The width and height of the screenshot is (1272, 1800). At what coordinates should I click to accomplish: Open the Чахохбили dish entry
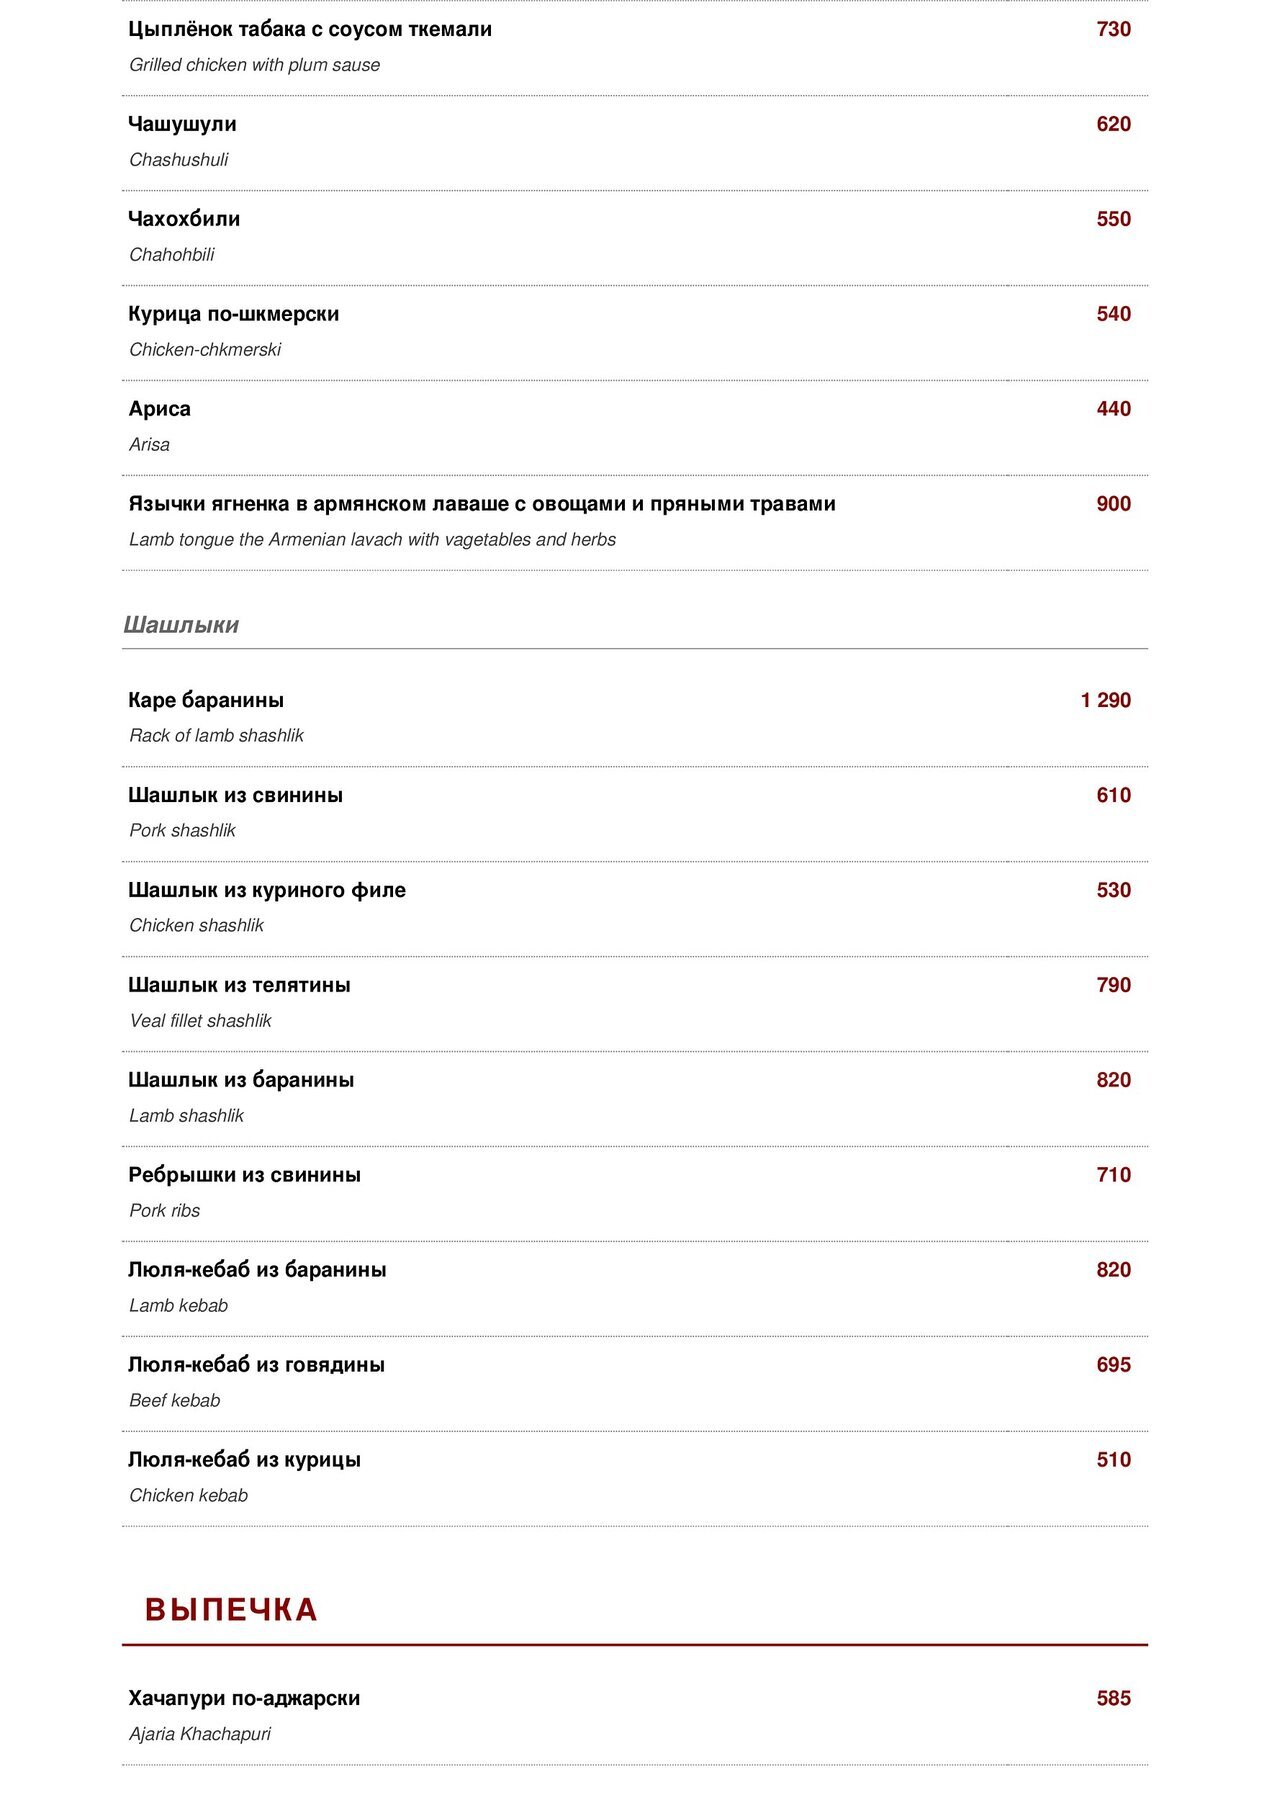pyautogui.click(x=184, y=219)
